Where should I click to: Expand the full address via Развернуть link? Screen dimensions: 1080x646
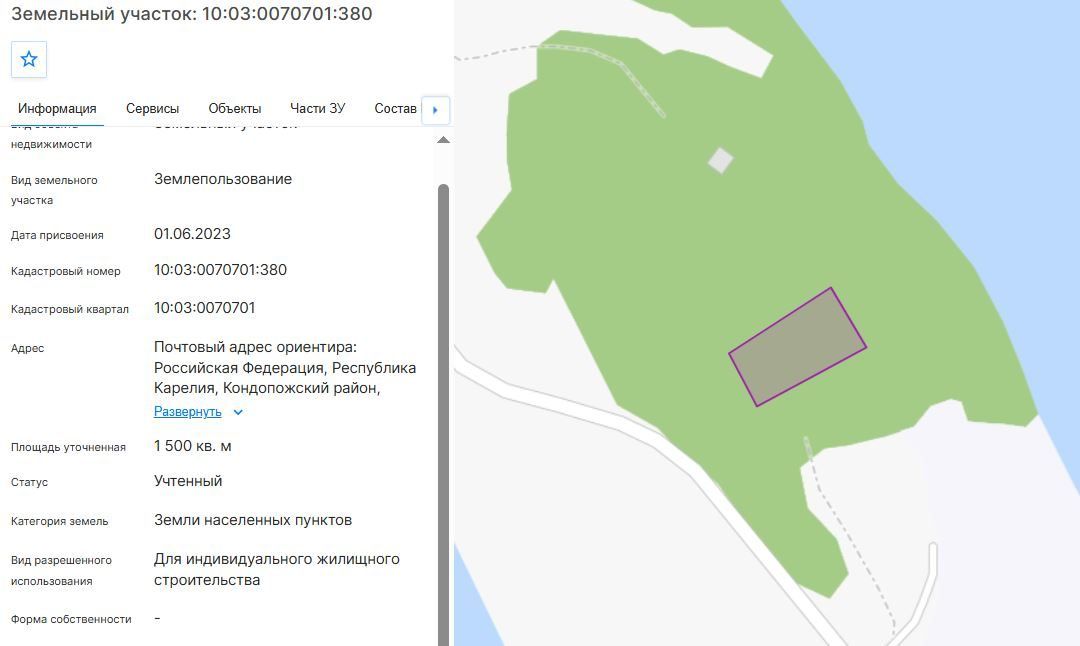187,412
